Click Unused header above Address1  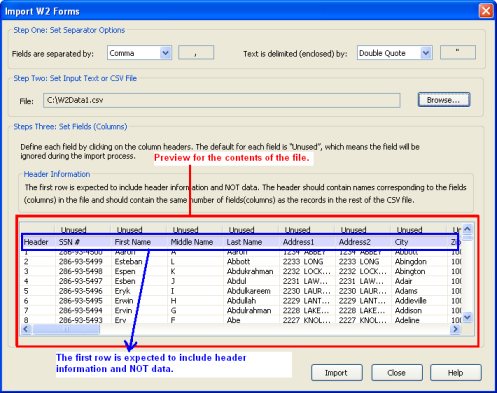point(307,229)
